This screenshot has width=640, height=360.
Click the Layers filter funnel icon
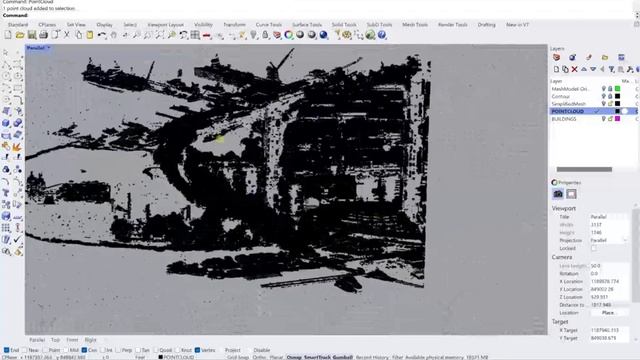(611, 70)
